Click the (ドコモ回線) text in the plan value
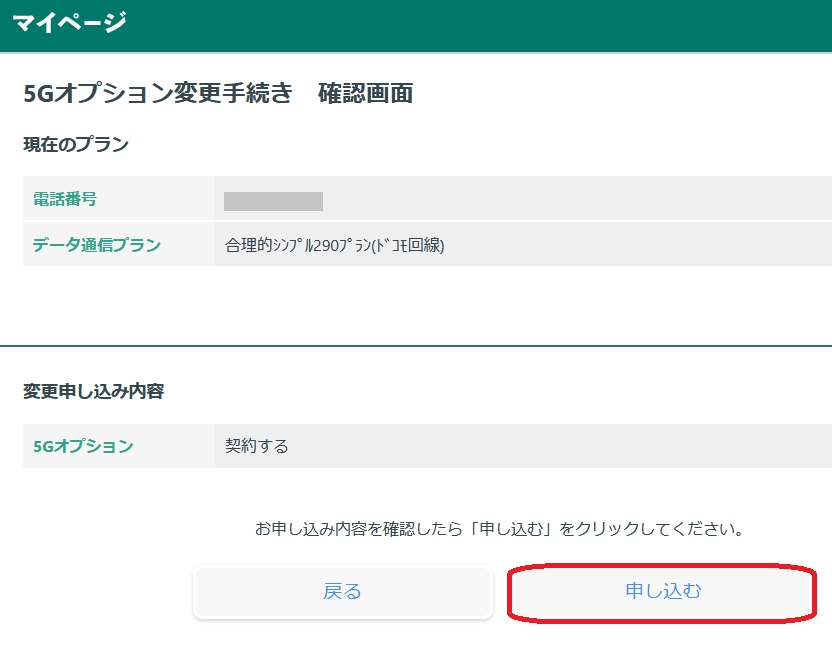 tap(408, 245)
